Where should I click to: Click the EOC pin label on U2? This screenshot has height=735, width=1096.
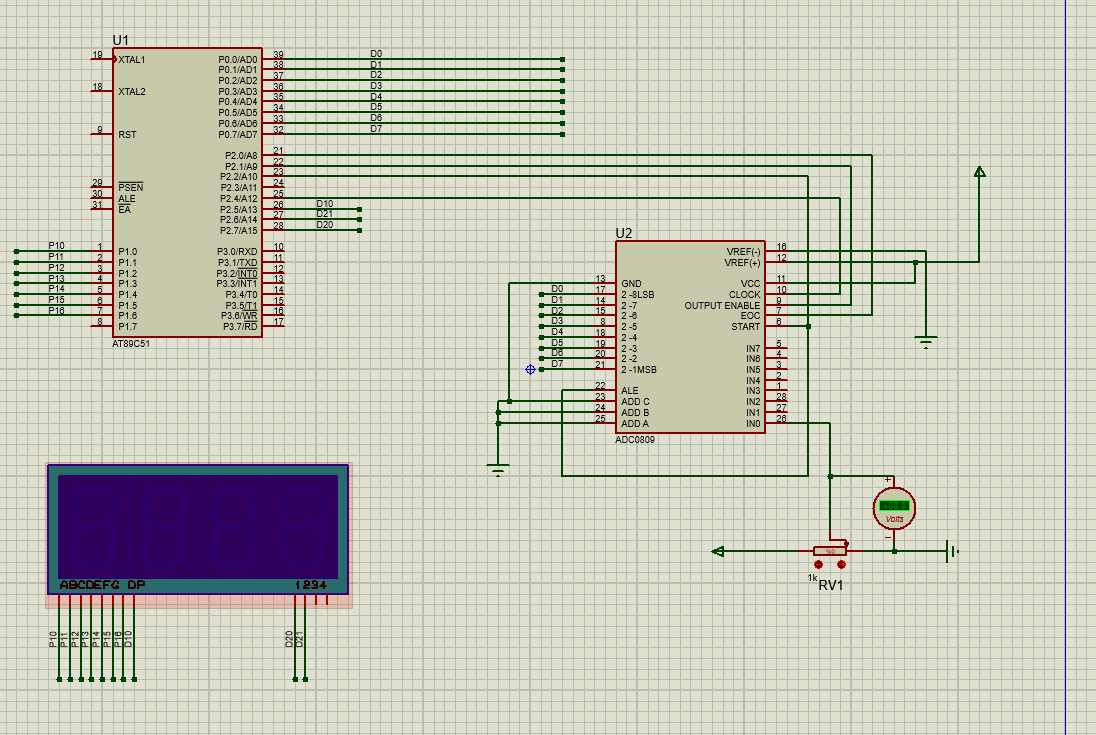(x=750, y=316)
